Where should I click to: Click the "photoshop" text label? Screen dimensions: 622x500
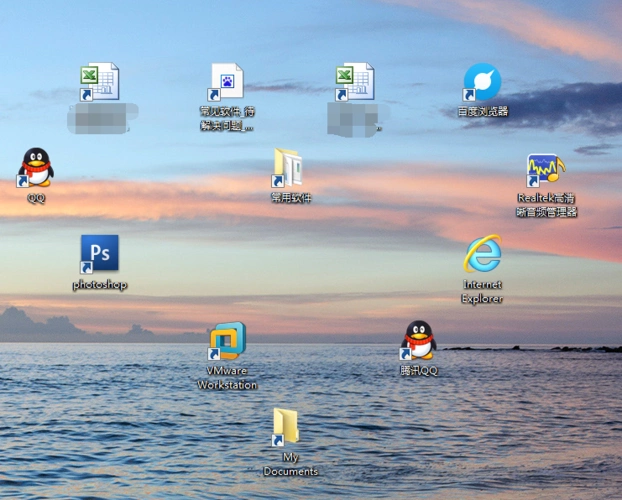coord(99,285)
